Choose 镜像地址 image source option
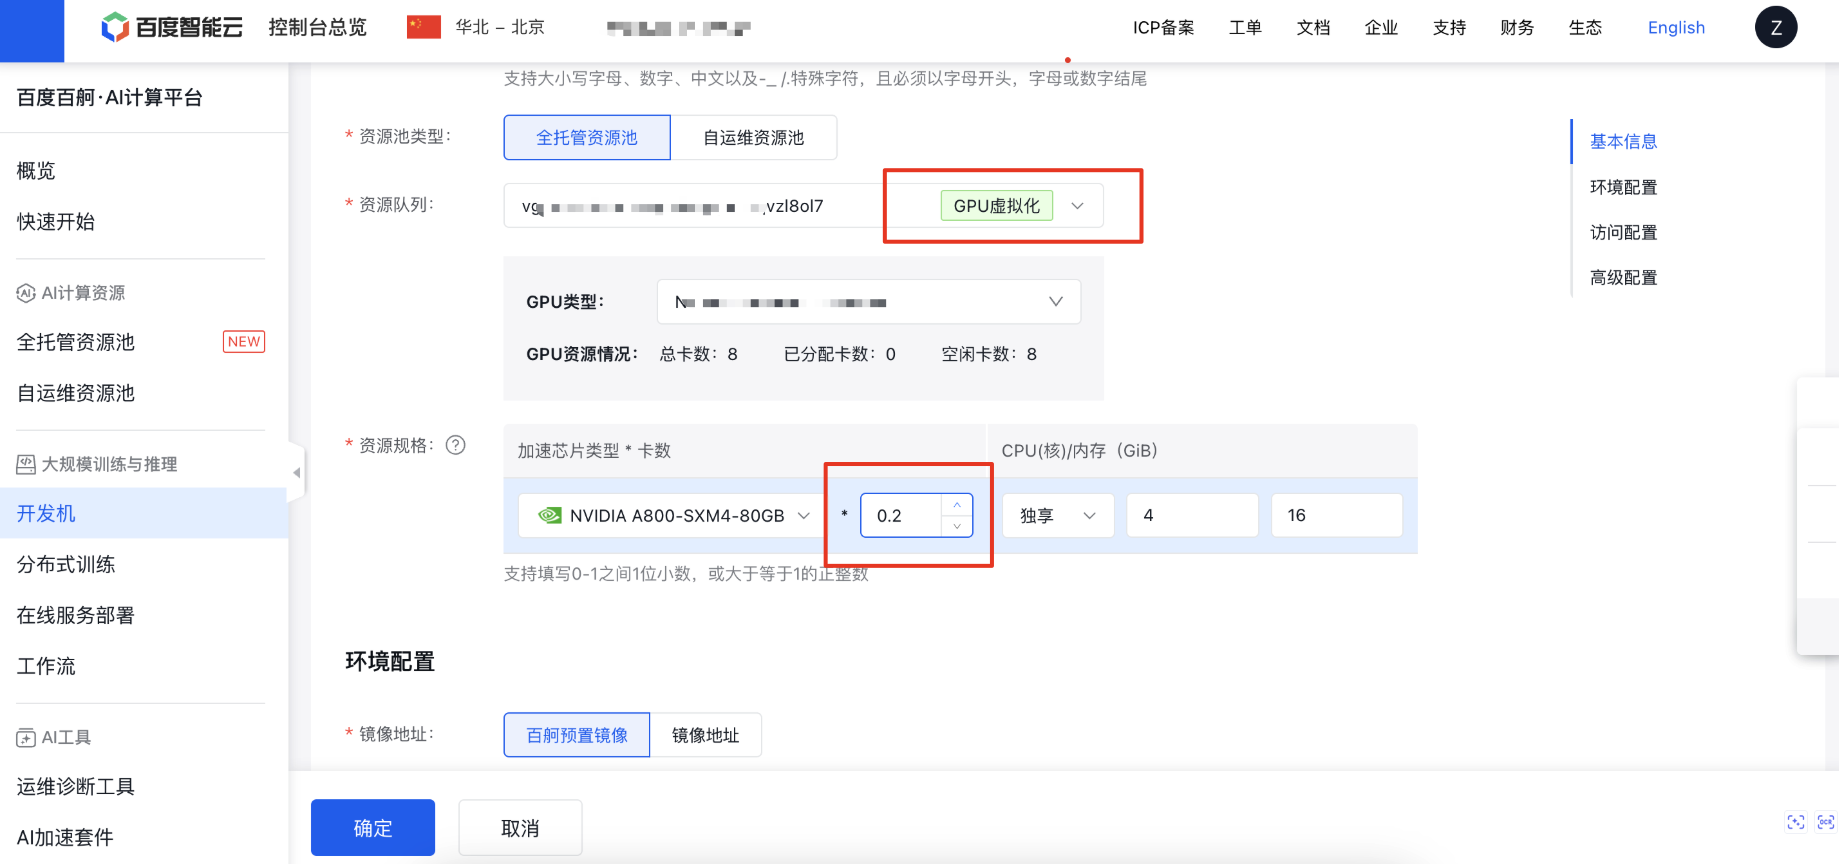 pyautogui.click(x=705, y=735)
